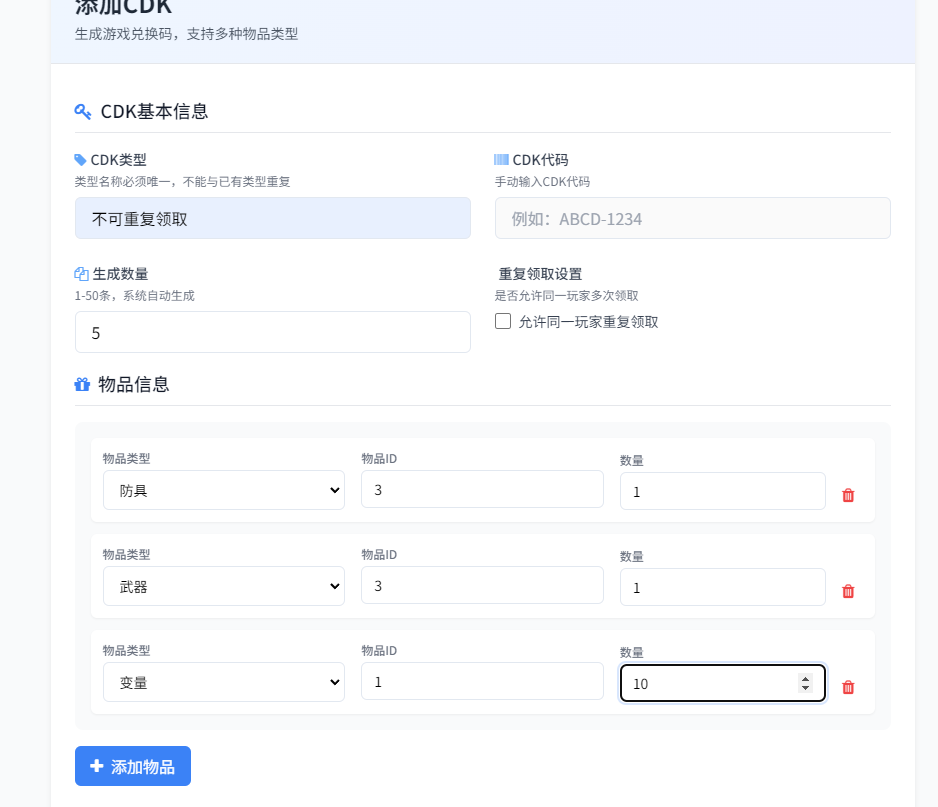The height and width of the screenshot is (807, 938).
Task: Click the 允许同一玩家重复领取 label text
Action: pos(588,322)
